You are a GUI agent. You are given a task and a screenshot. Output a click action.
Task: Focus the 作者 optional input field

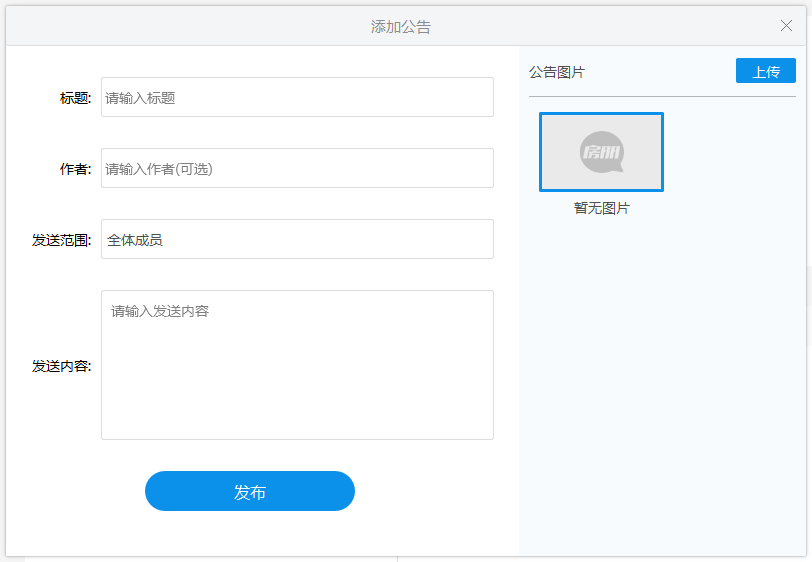coord(297,168)
